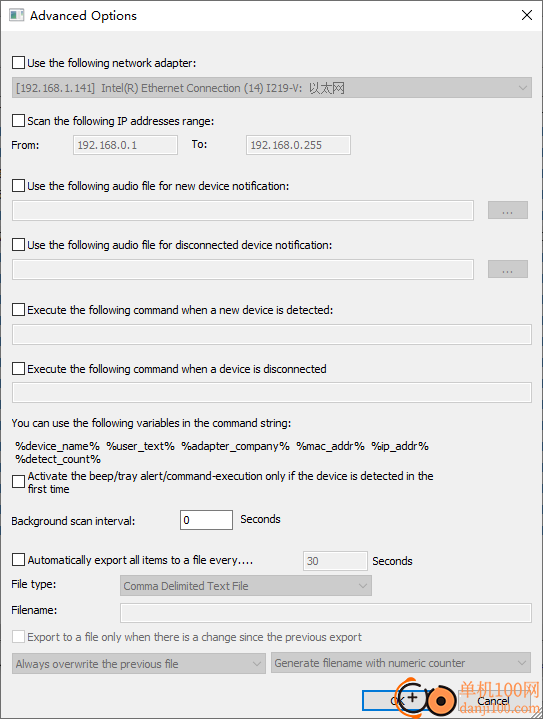
Task: Click the Advanced Options window icon
Action: 16,15
